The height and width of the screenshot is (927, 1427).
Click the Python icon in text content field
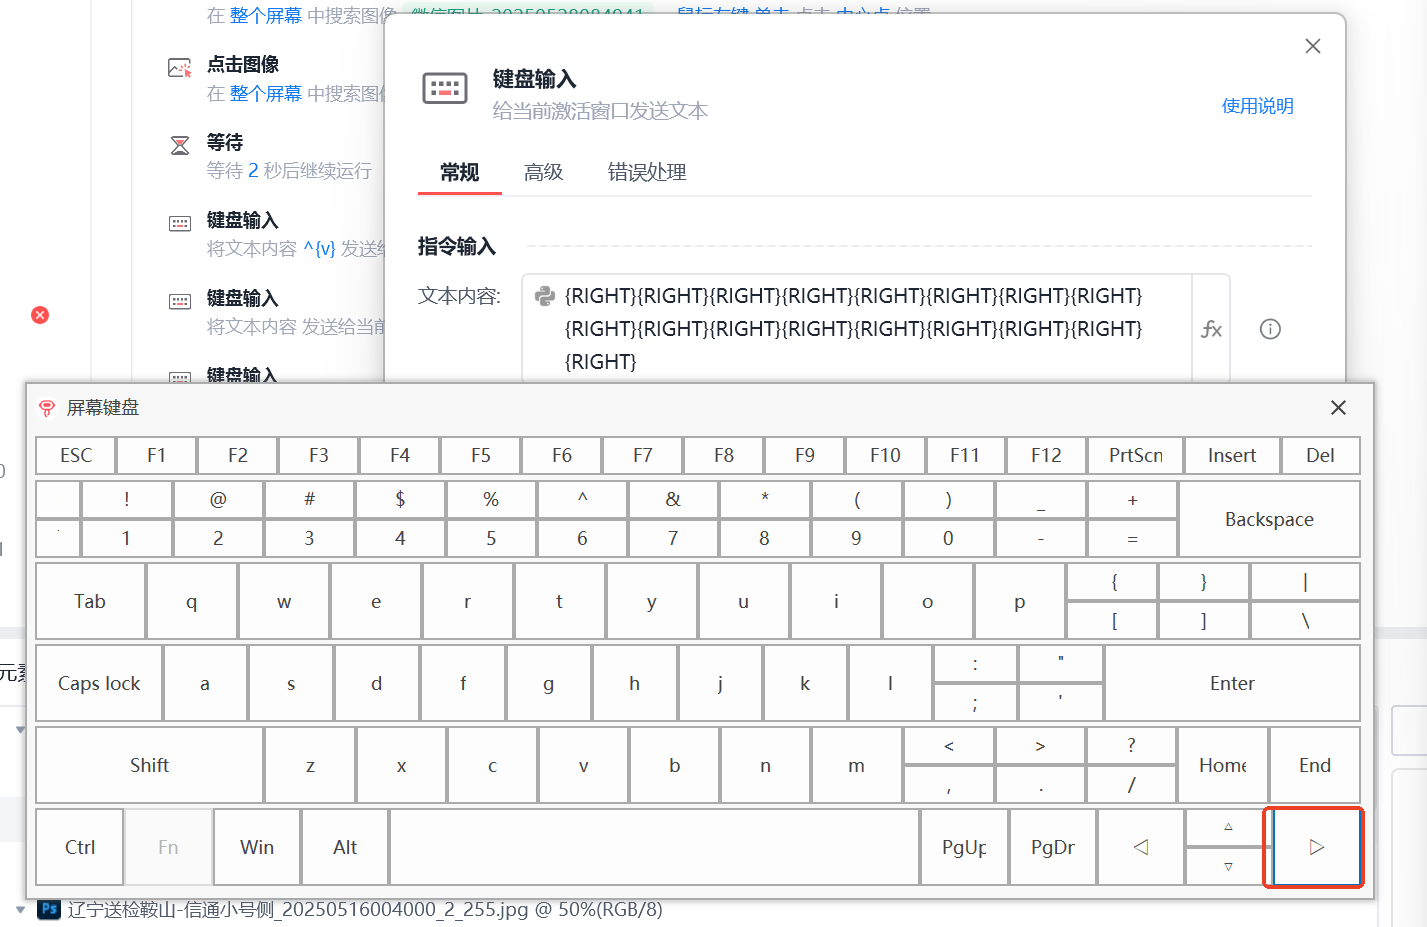(x=545, y=296)
